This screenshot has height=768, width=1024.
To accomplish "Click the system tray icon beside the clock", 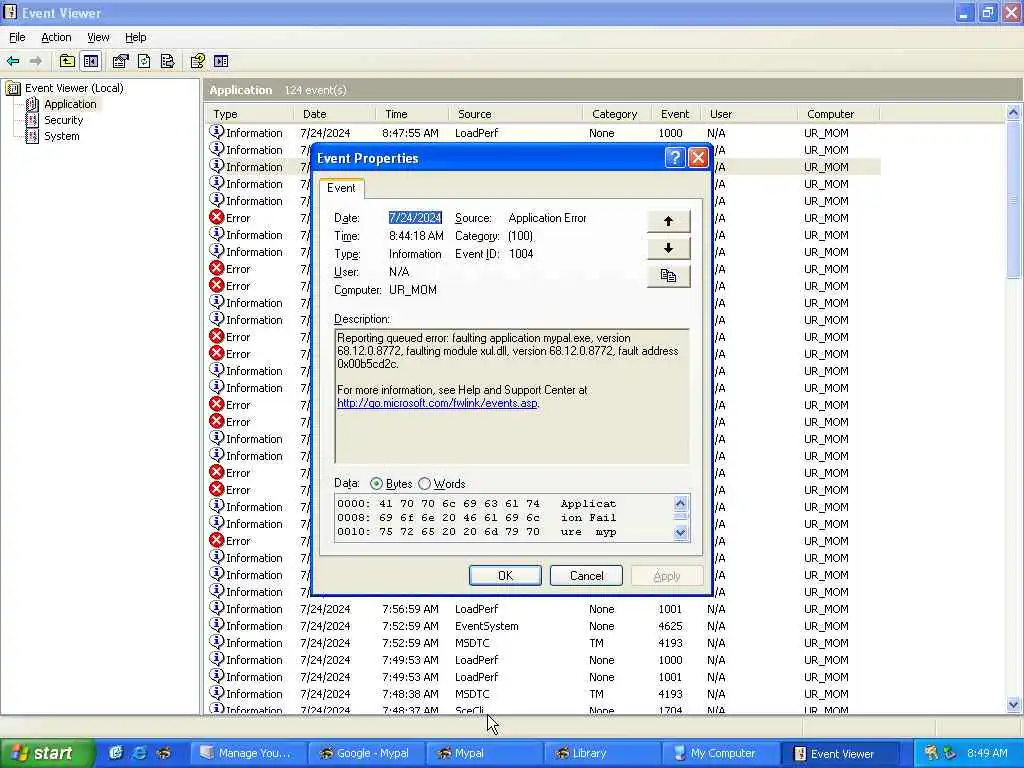I will pos(950,753).
